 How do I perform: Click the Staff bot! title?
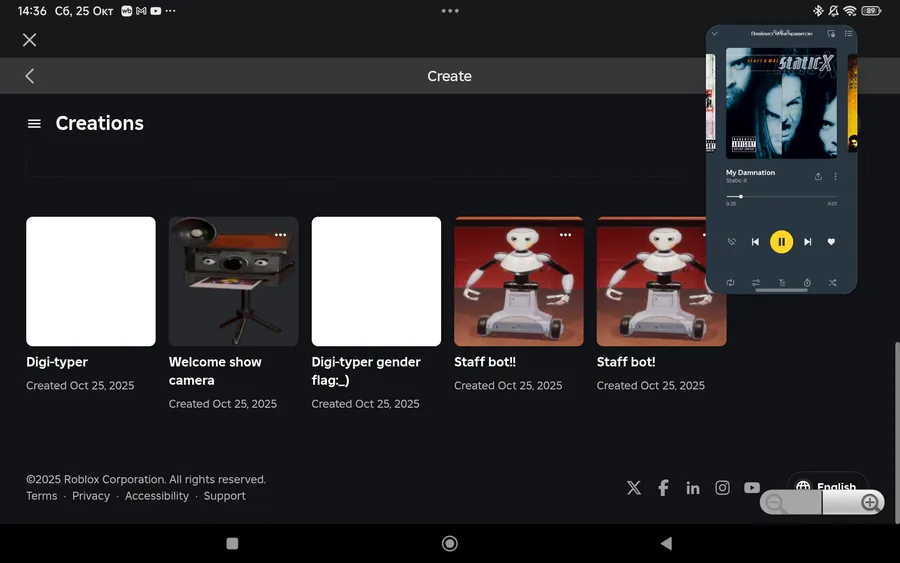pyautogui.click(x=626, y=362)
